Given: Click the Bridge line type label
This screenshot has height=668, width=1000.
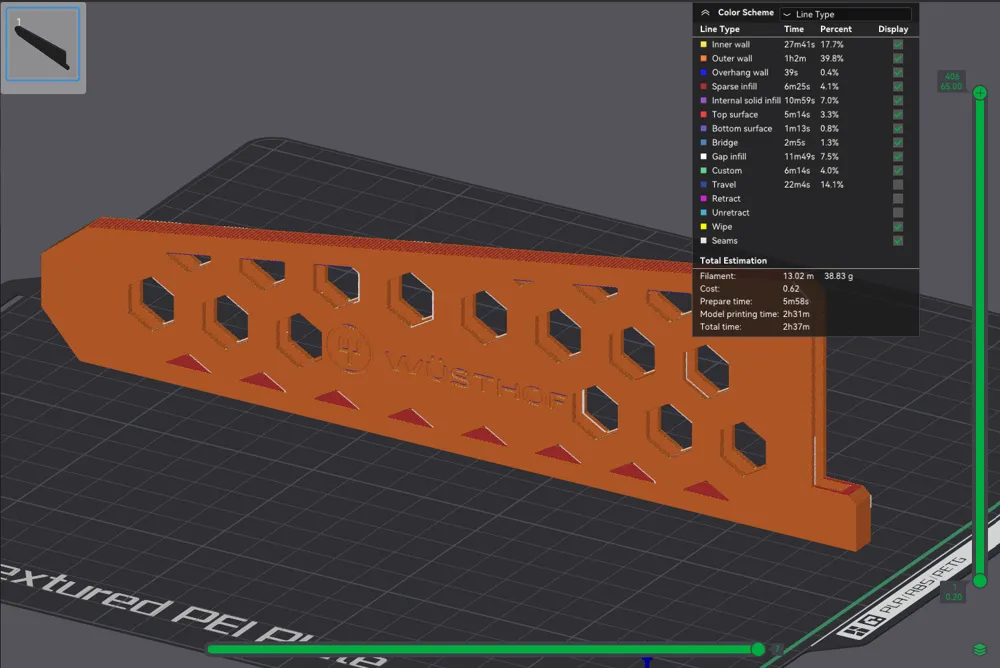Looking at the screenshot, I should coord(725,143).
